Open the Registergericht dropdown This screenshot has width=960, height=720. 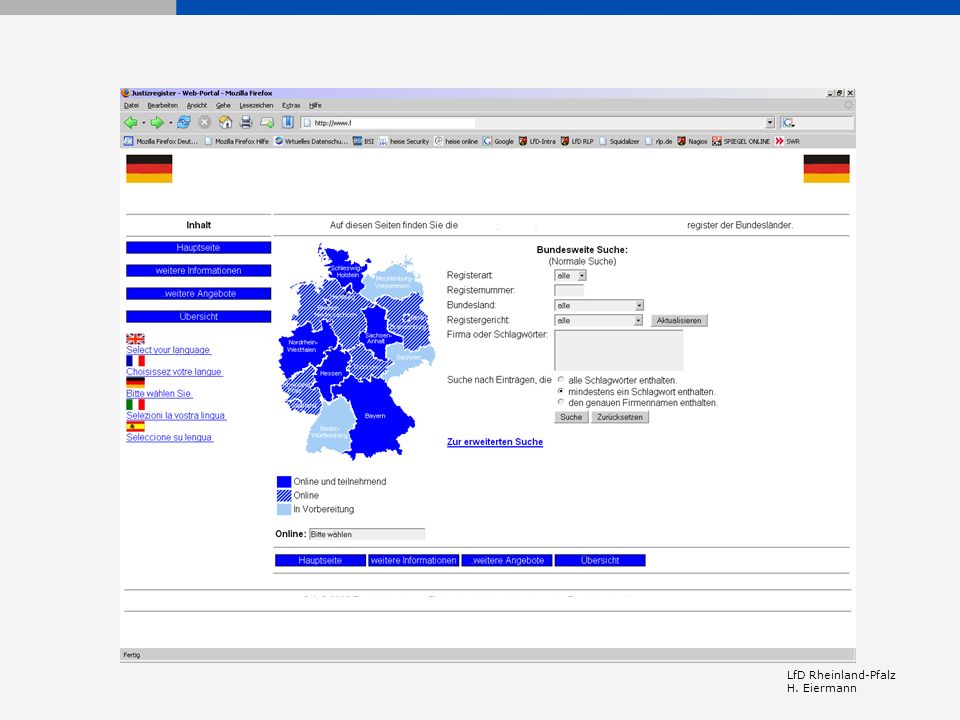coord(598,320)
